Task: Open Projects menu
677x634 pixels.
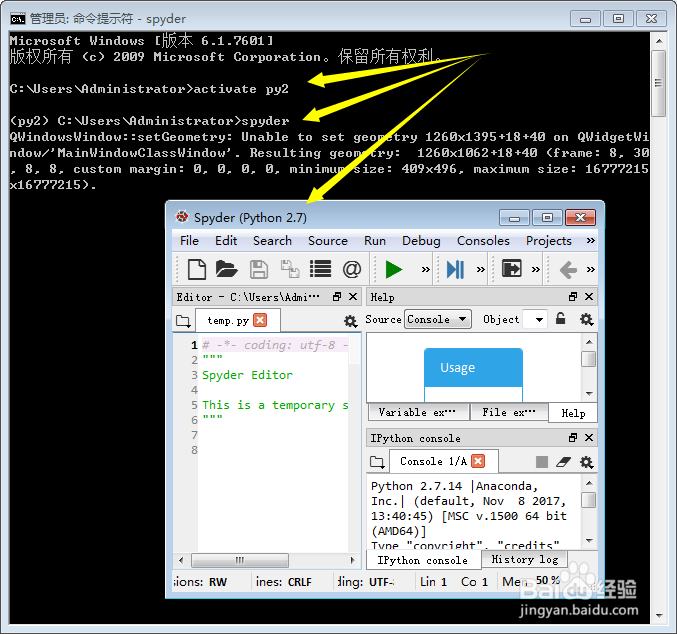Action: click(x=548, y=241)
